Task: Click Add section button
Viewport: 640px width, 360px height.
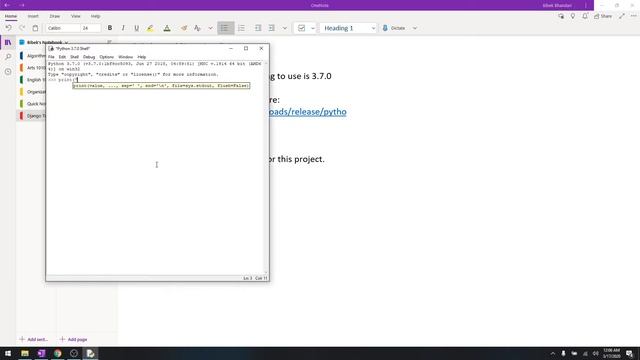Action: pyautogui.click(x=34, y=340)
